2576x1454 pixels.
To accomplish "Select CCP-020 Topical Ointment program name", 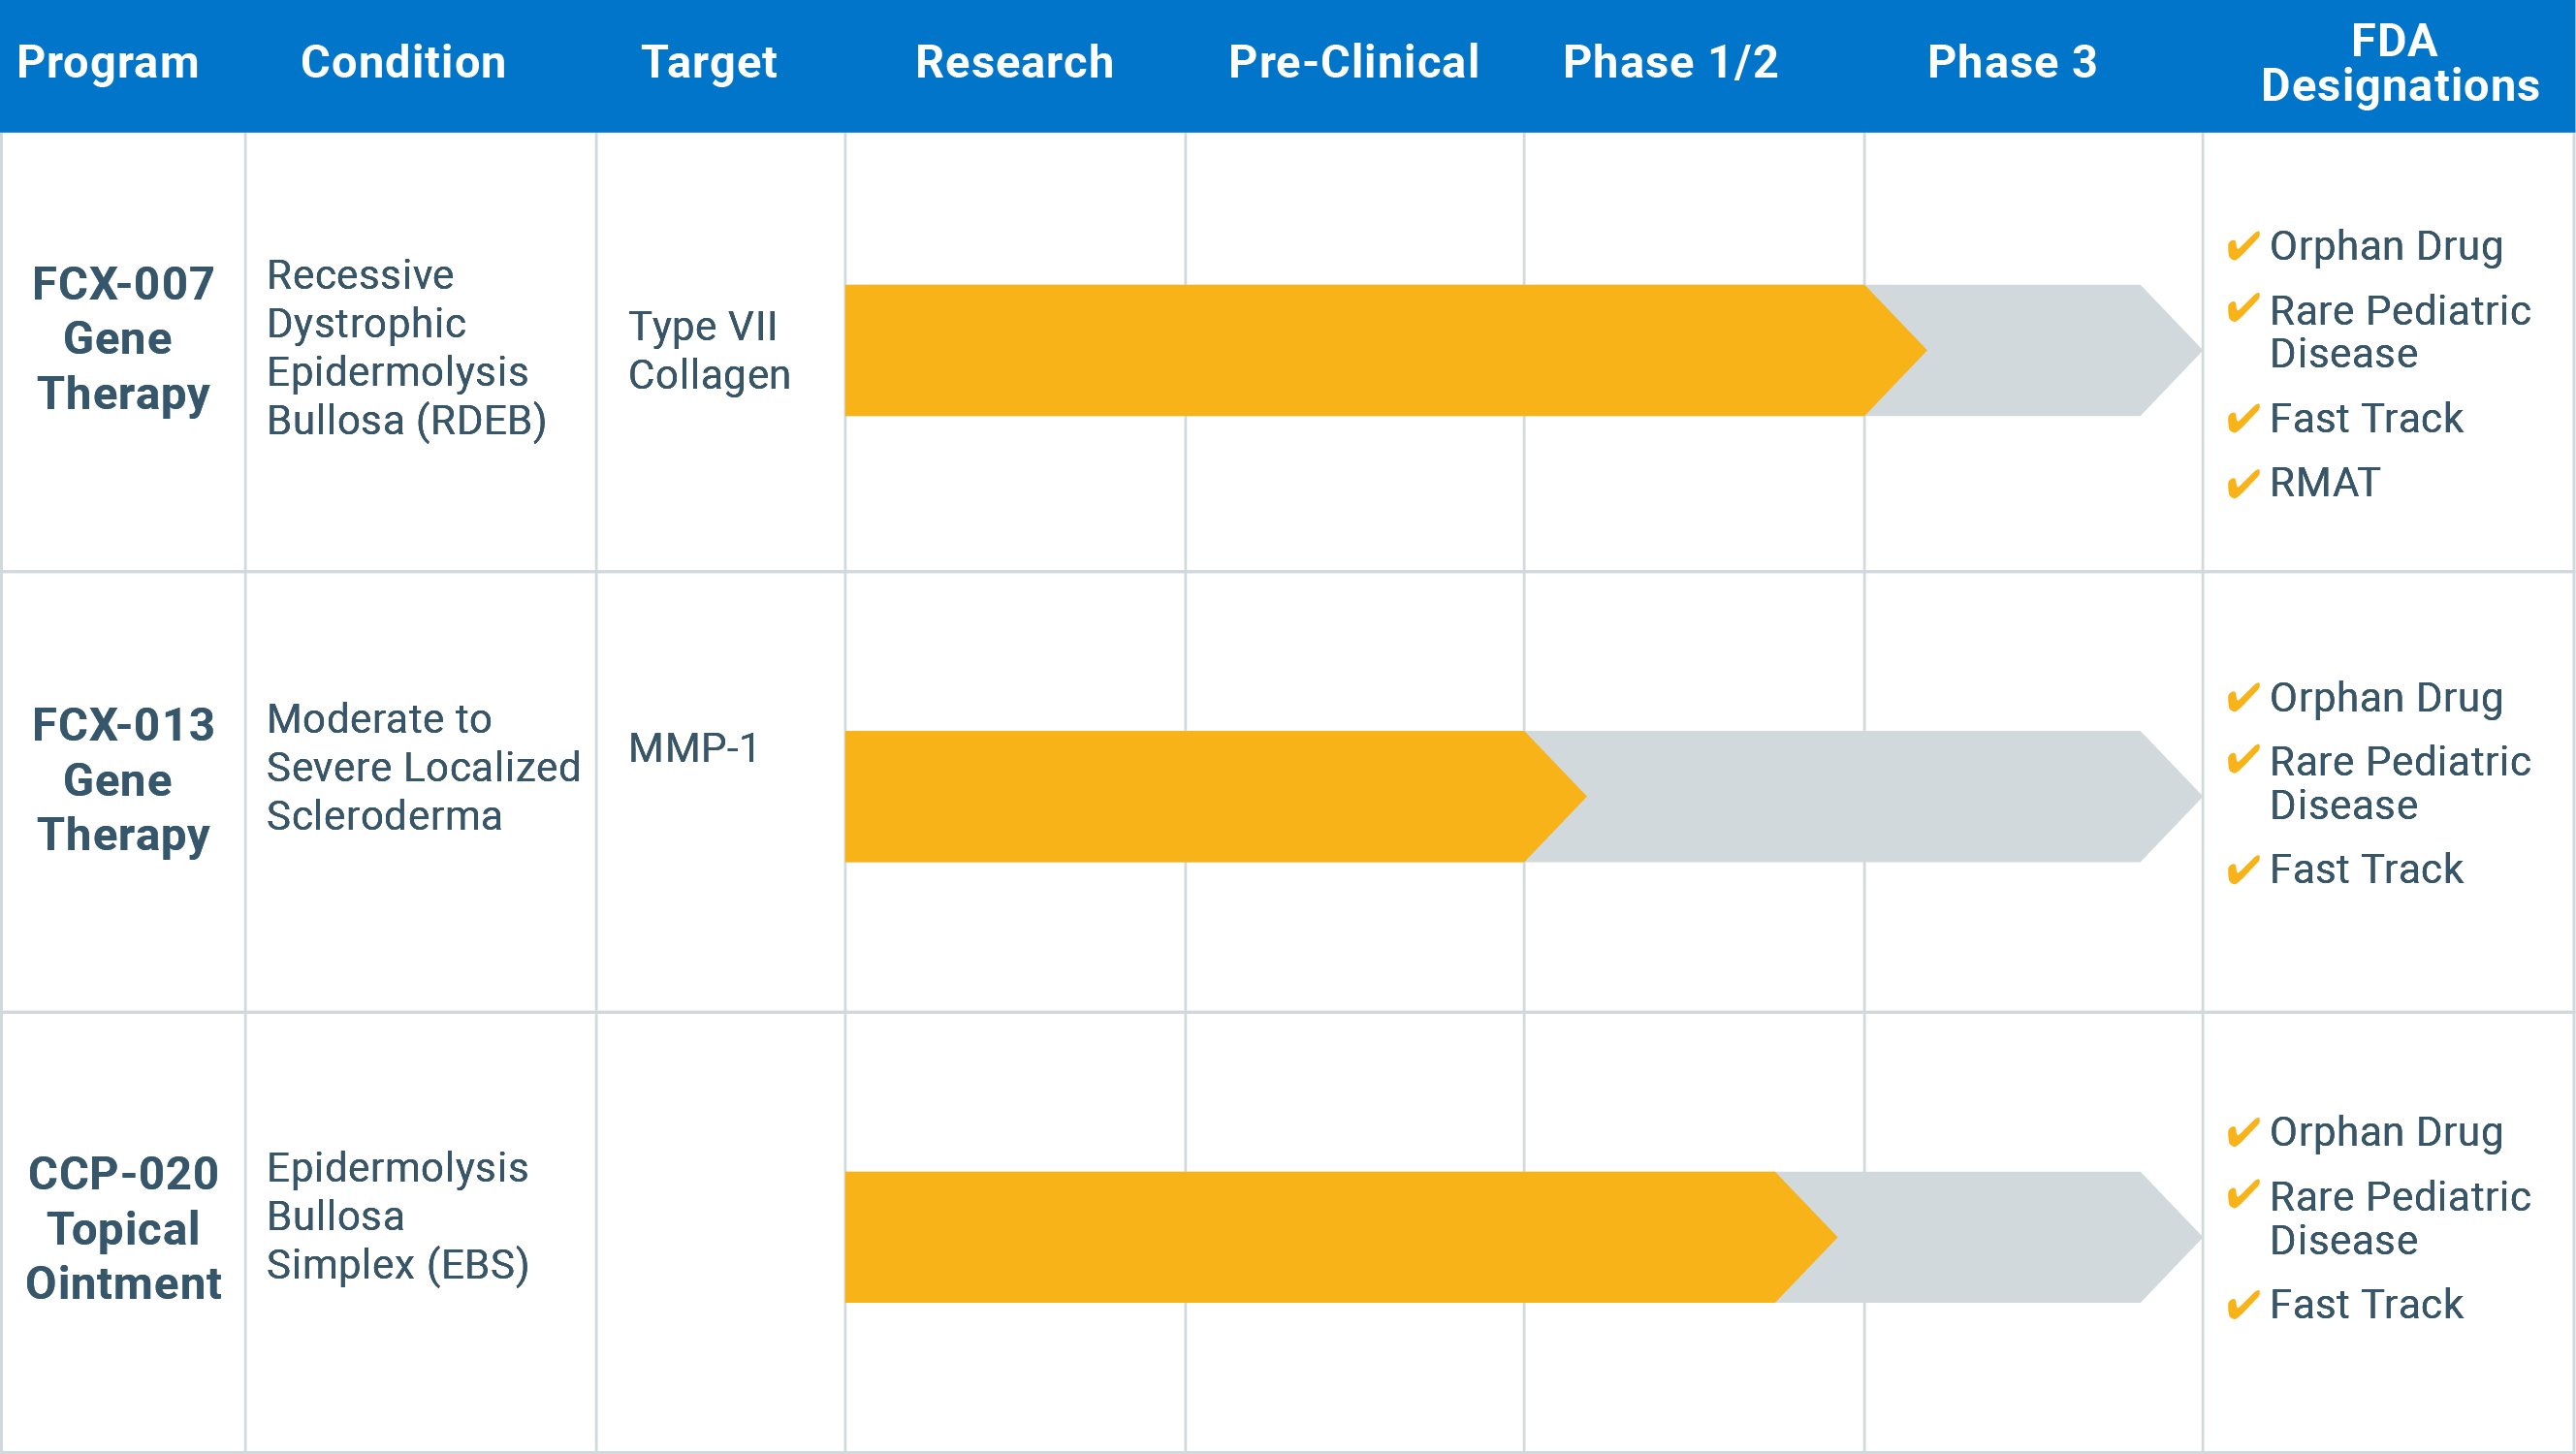I will [x=123, y=1228].
